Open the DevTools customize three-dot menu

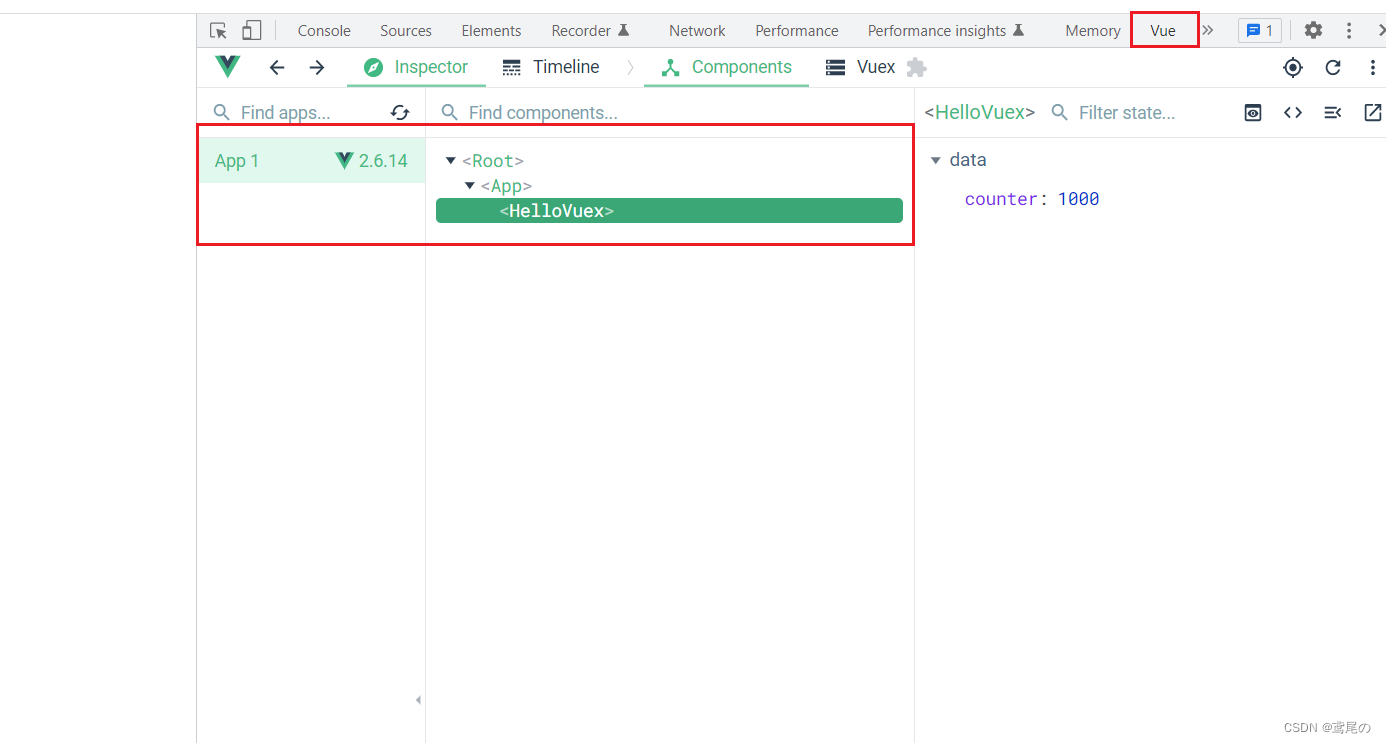[1350, 31]
